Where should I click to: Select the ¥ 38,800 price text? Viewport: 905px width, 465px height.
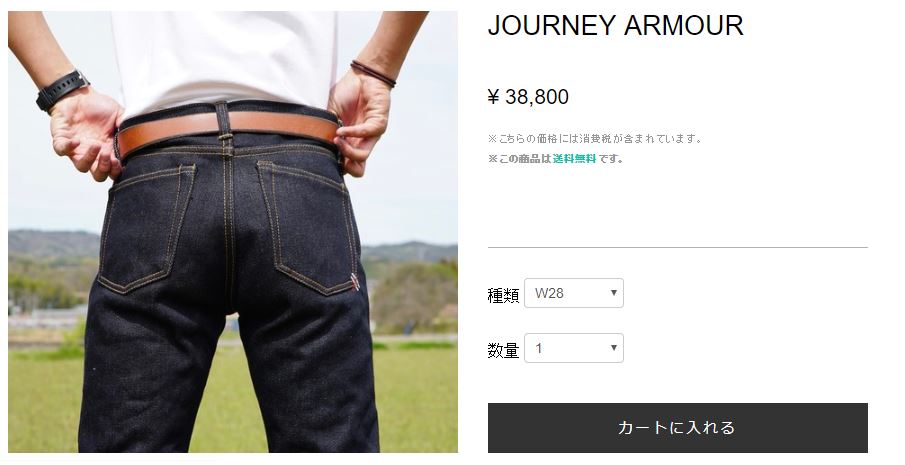pyautogui.click(x=528, y=97)
